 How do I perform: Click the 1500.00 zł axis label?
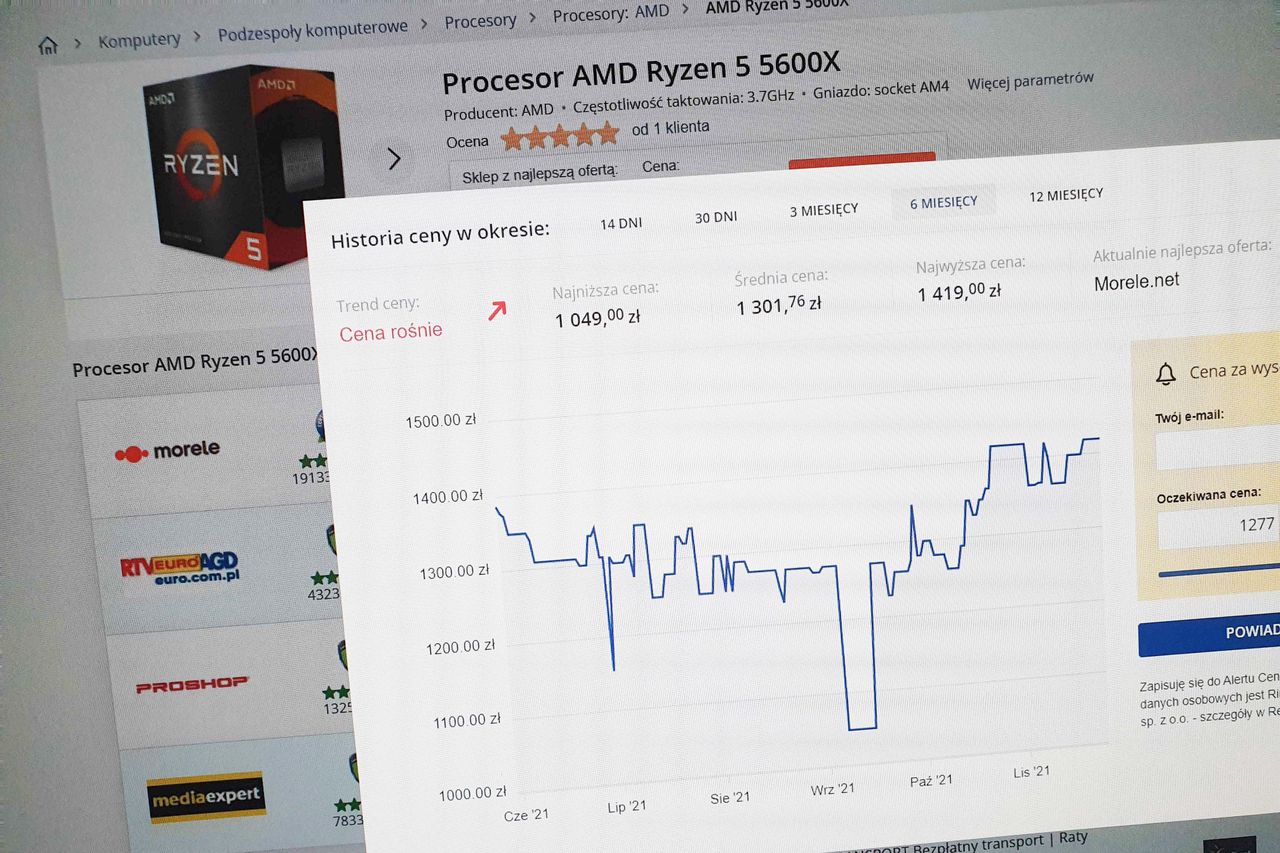[x=441, y=421]
